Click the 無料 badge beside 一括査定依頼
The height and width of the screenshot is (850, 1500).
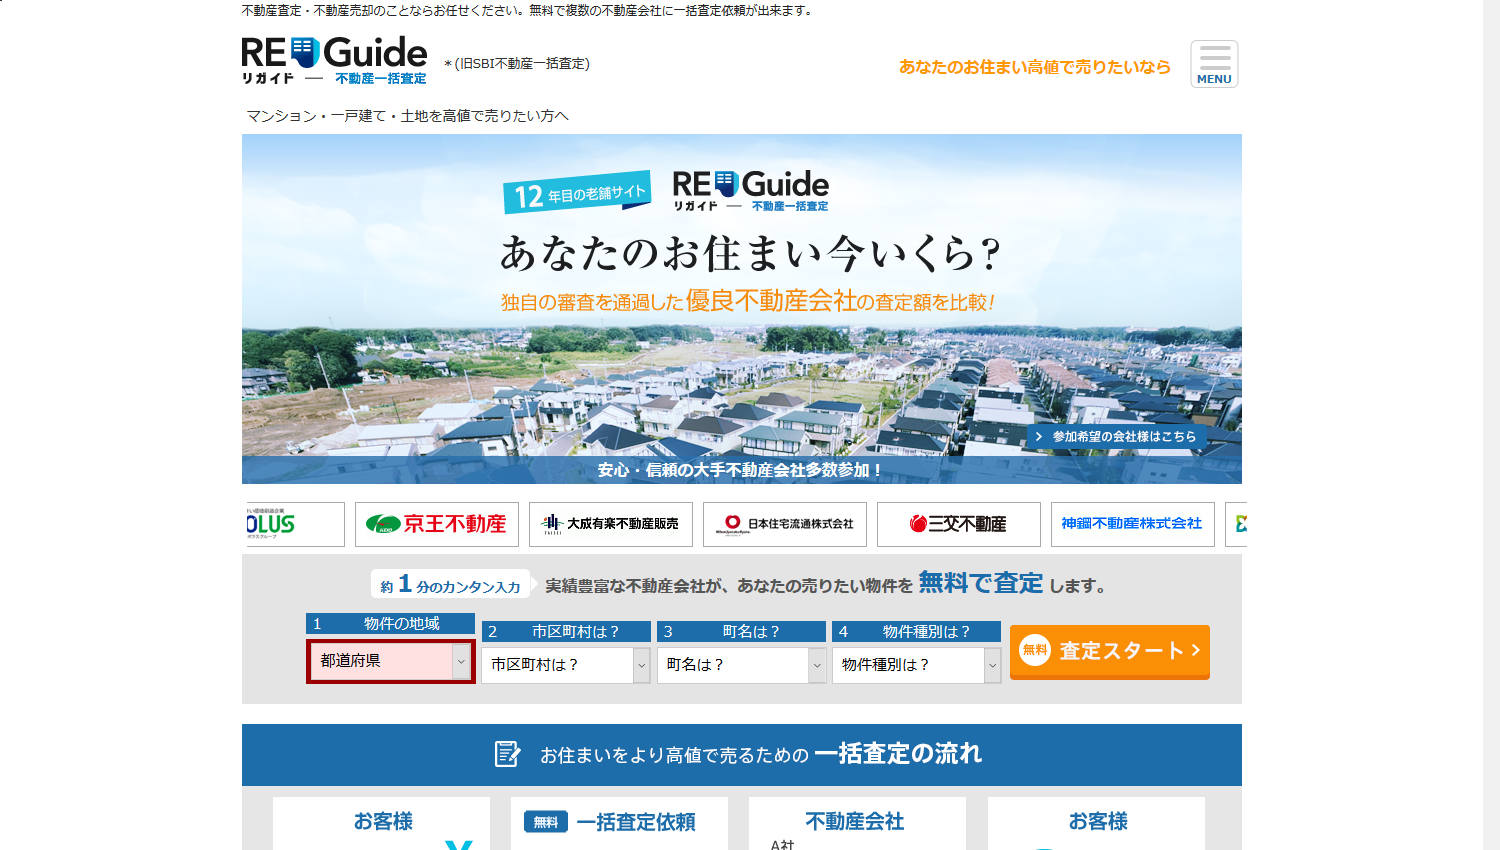[546, 822]
